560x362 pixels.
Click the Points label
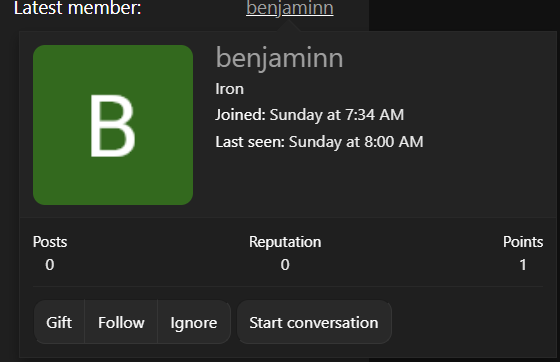coord(523,242)
